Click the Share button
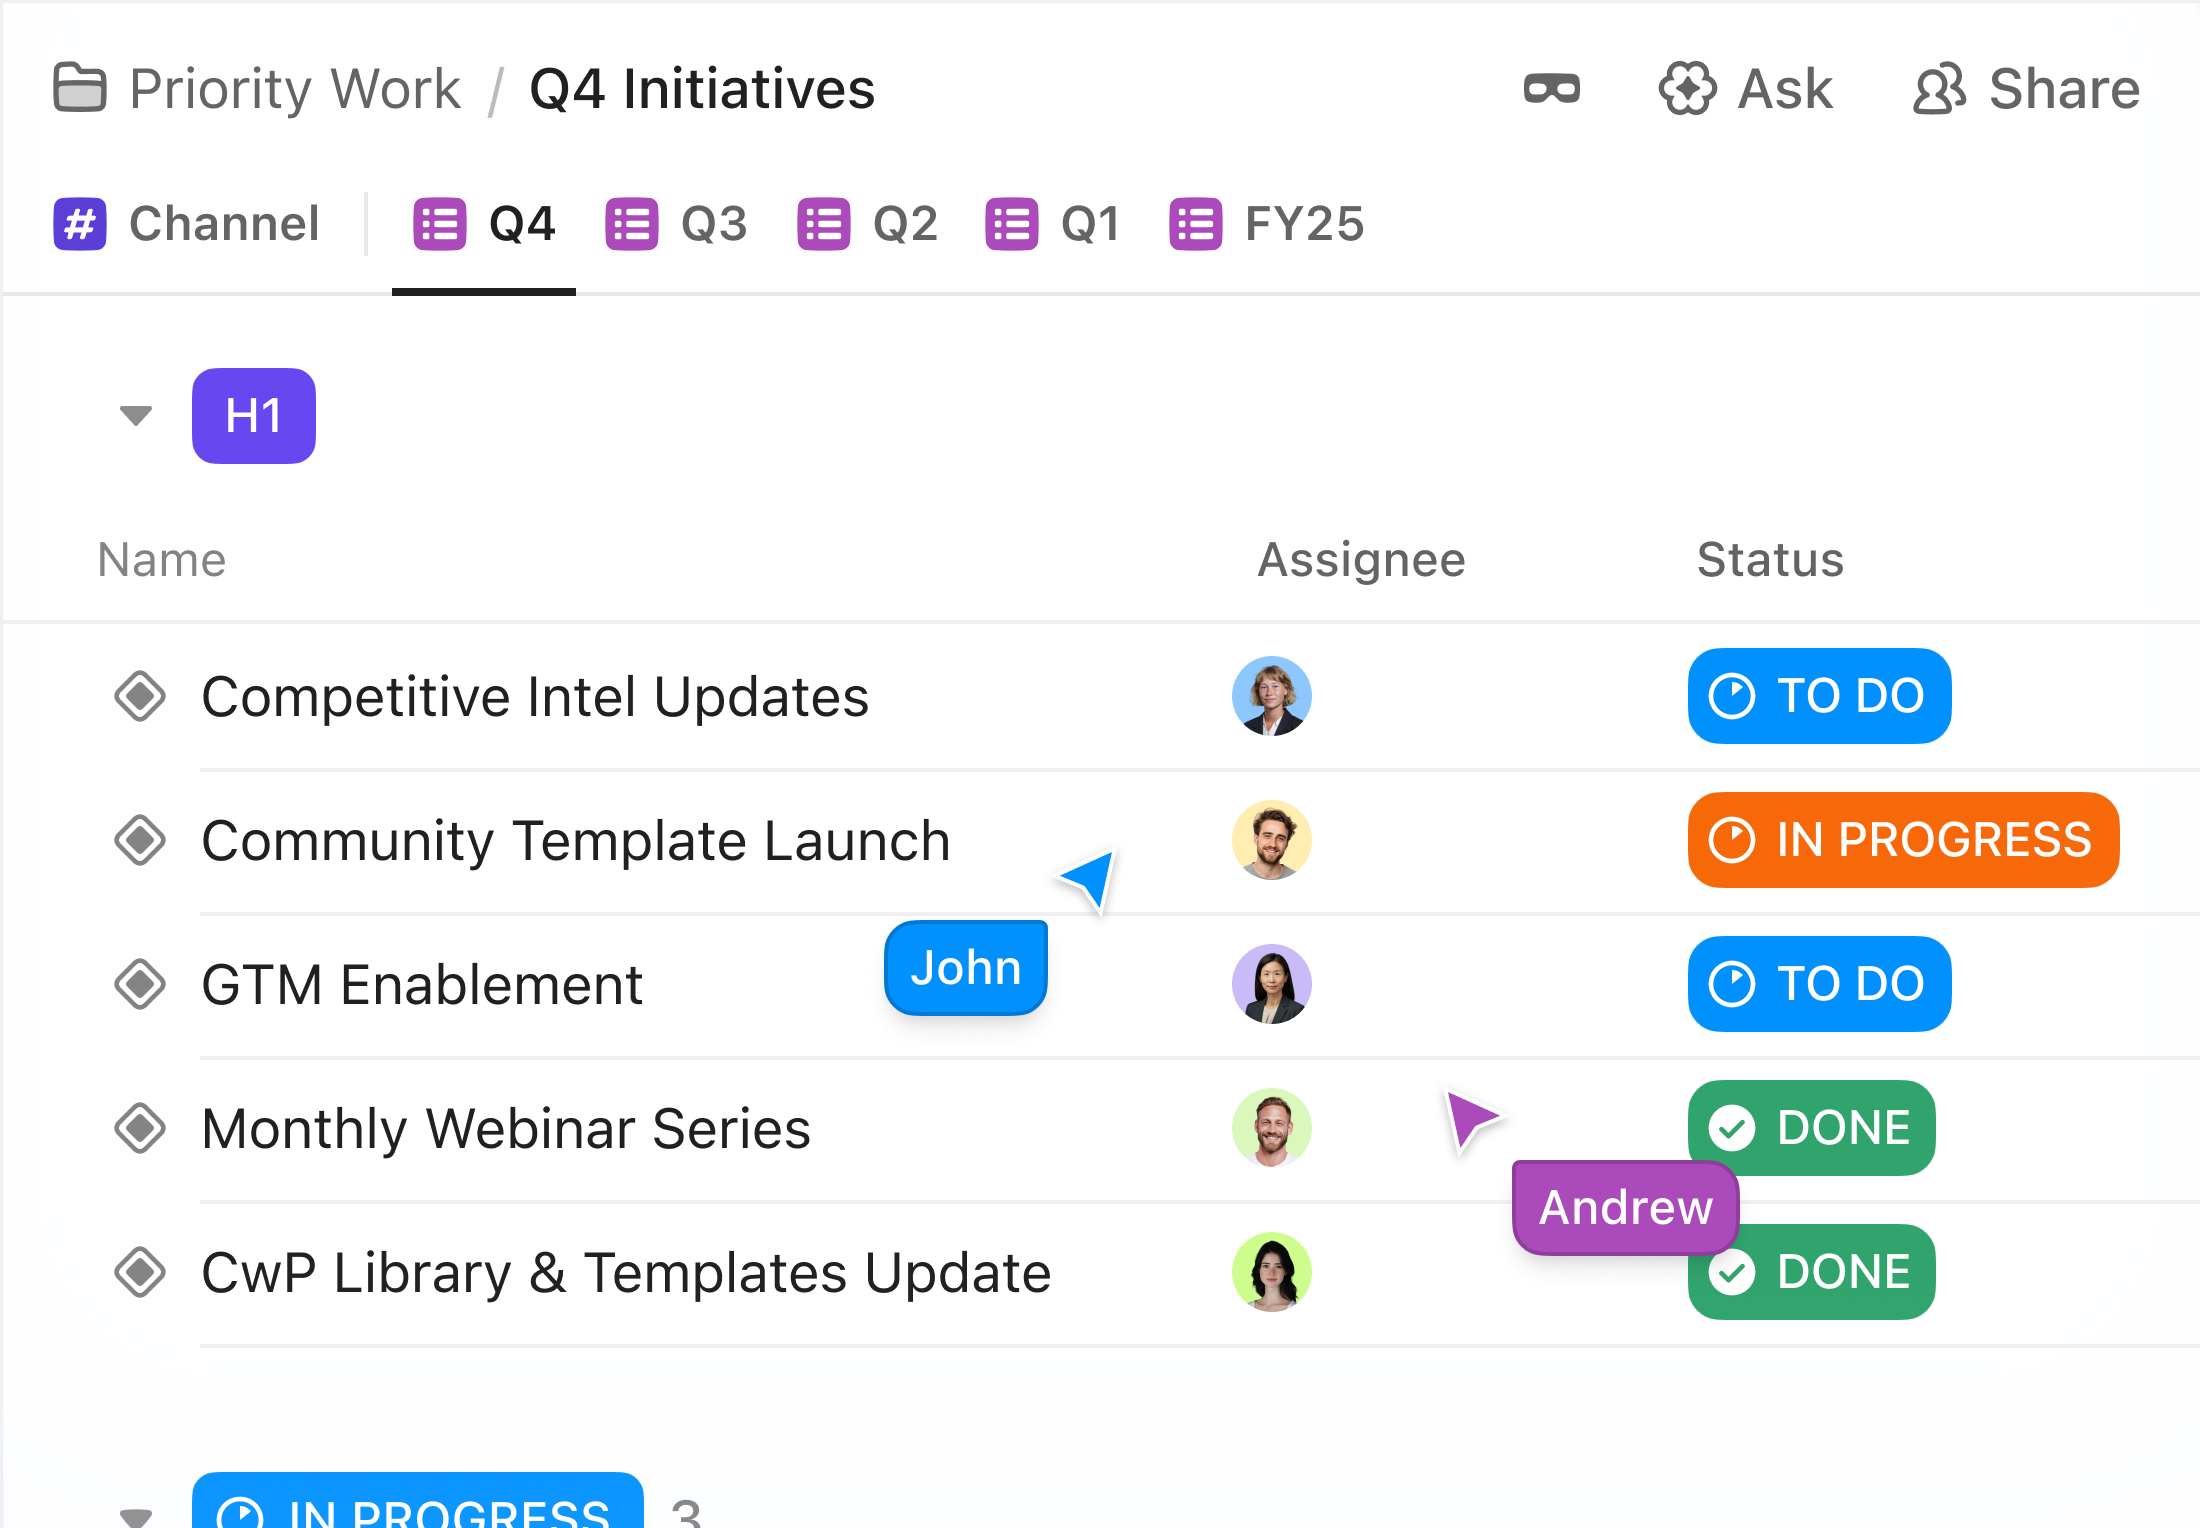Image resolution: width=2200 pixels, height=1528 pixels. point(2024,89)
